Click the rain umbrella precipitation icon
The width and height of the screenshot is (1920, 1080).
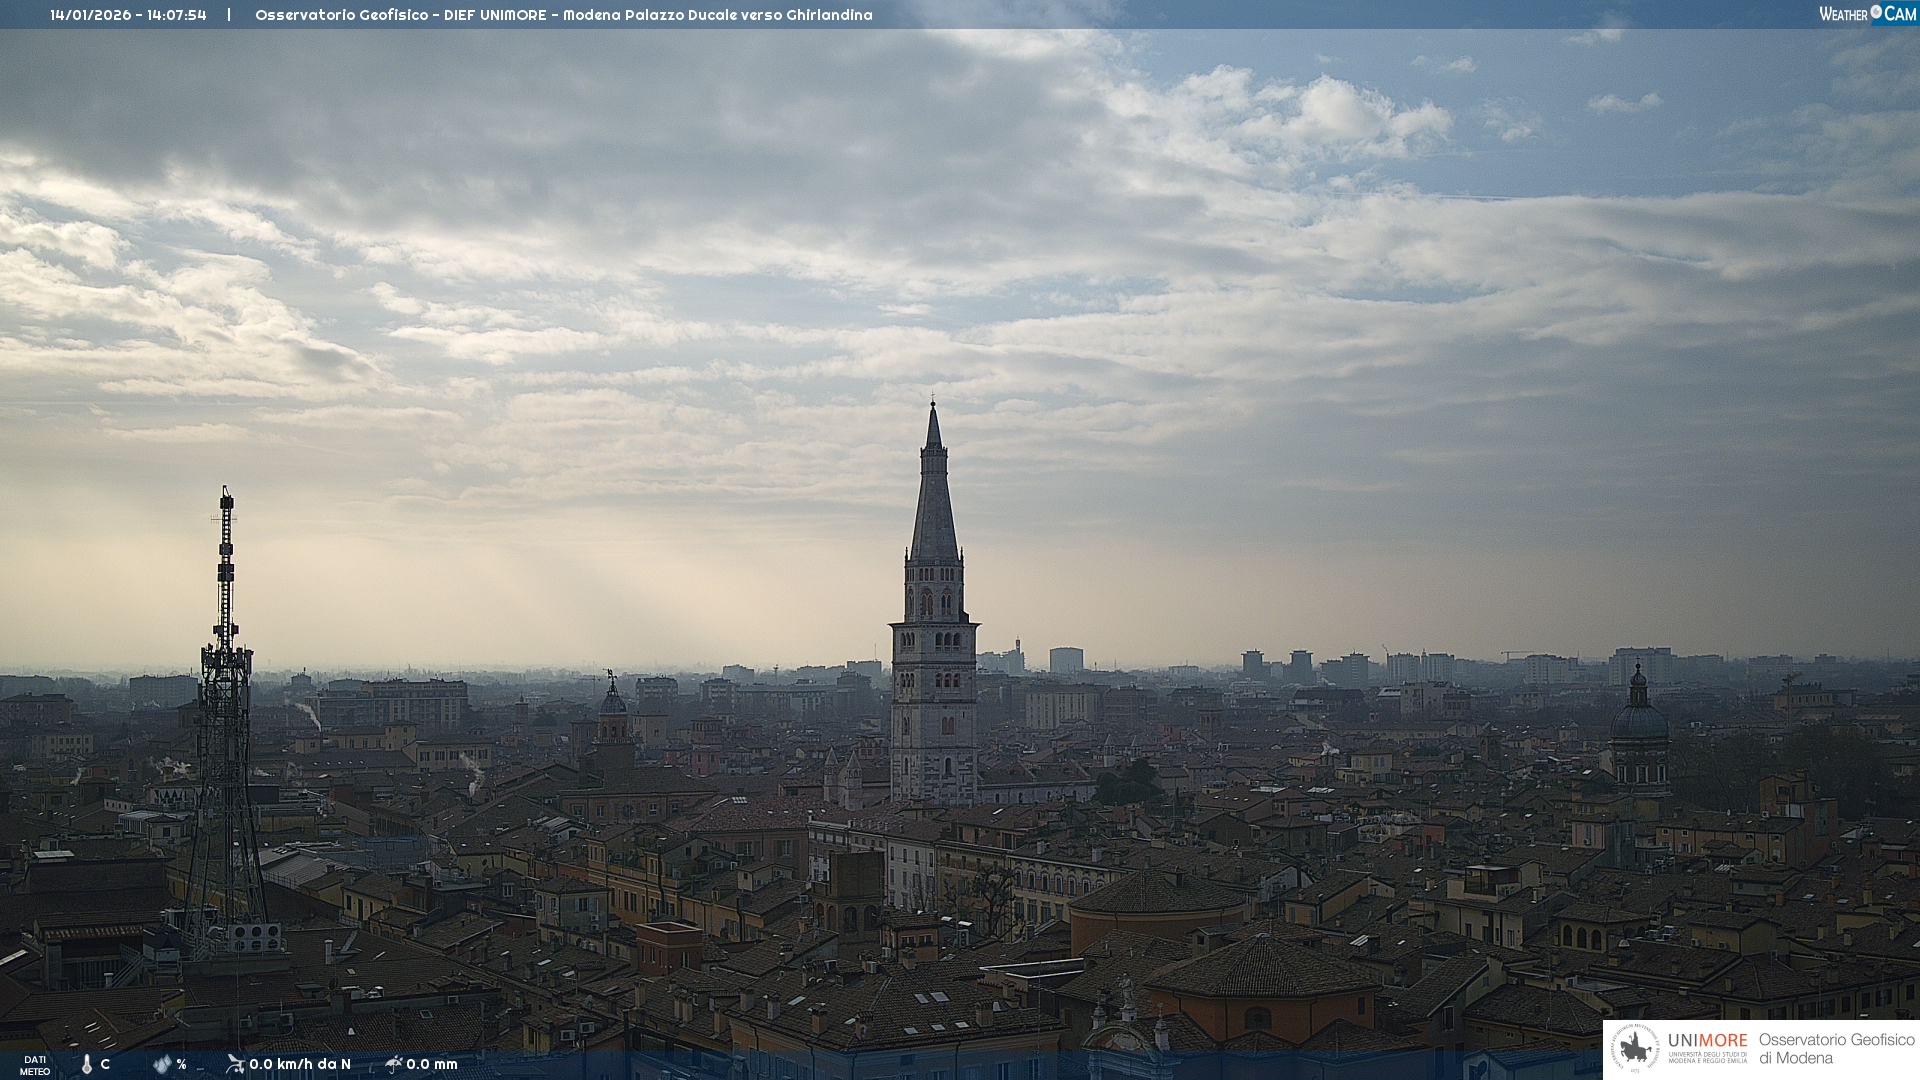[393, 1064]
